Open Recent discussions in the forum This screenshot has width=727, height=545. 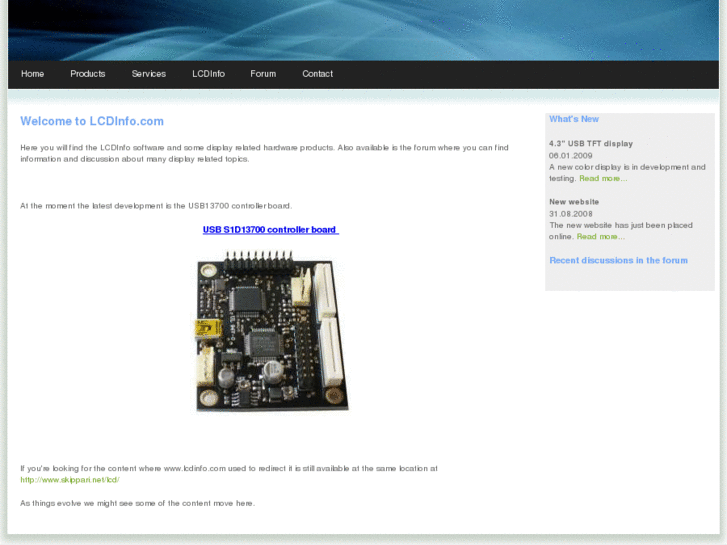click(x=619, y=260)
